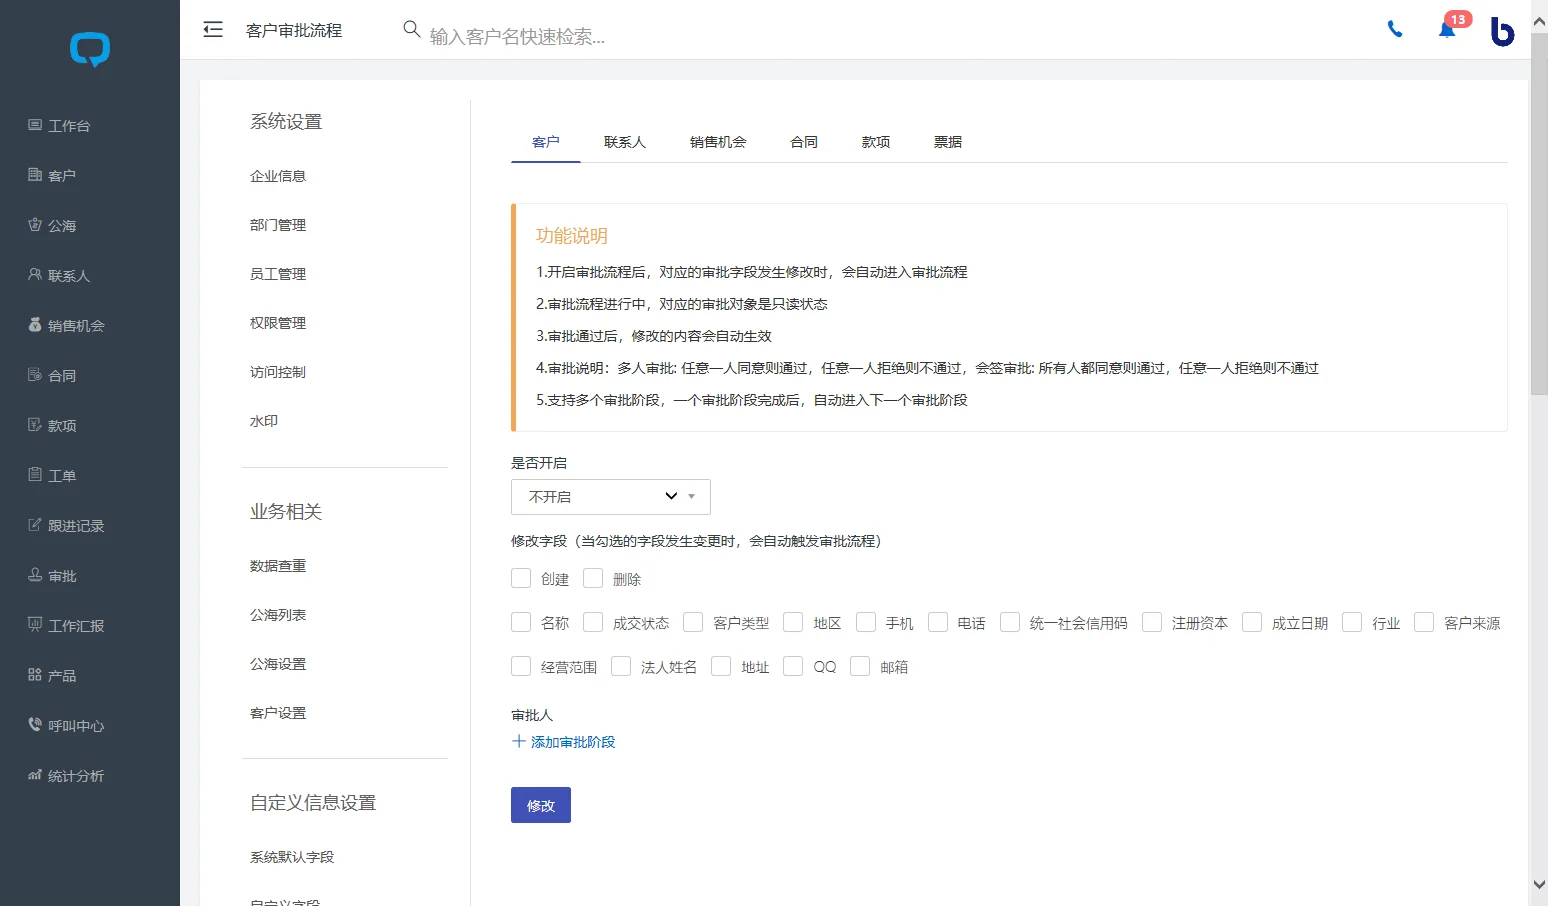The height and width of the screenshot is (906, 1548).
Task: Check the 行业 checkbox
Action: [1352, 622]
